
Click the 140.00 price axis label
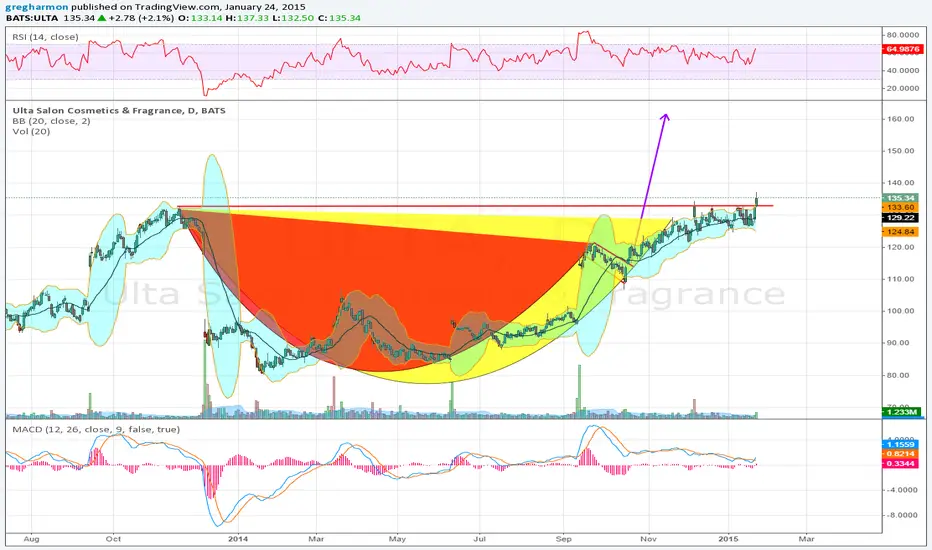tap(900, 183)
